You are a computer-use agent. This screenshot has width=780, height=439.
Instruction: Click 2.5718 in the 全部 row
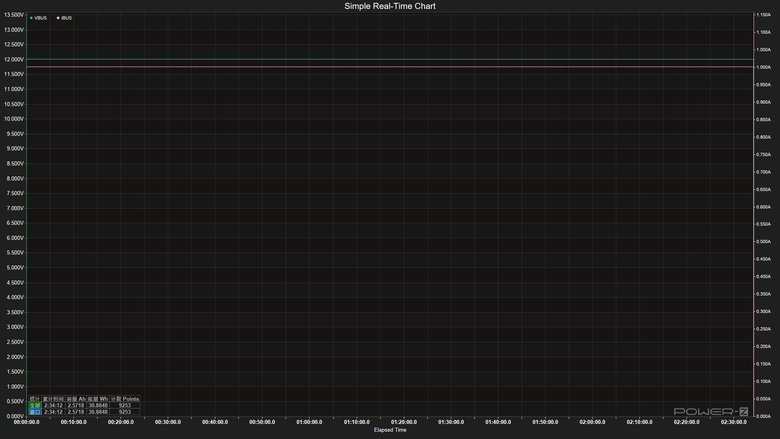click(x=76, y=406)
